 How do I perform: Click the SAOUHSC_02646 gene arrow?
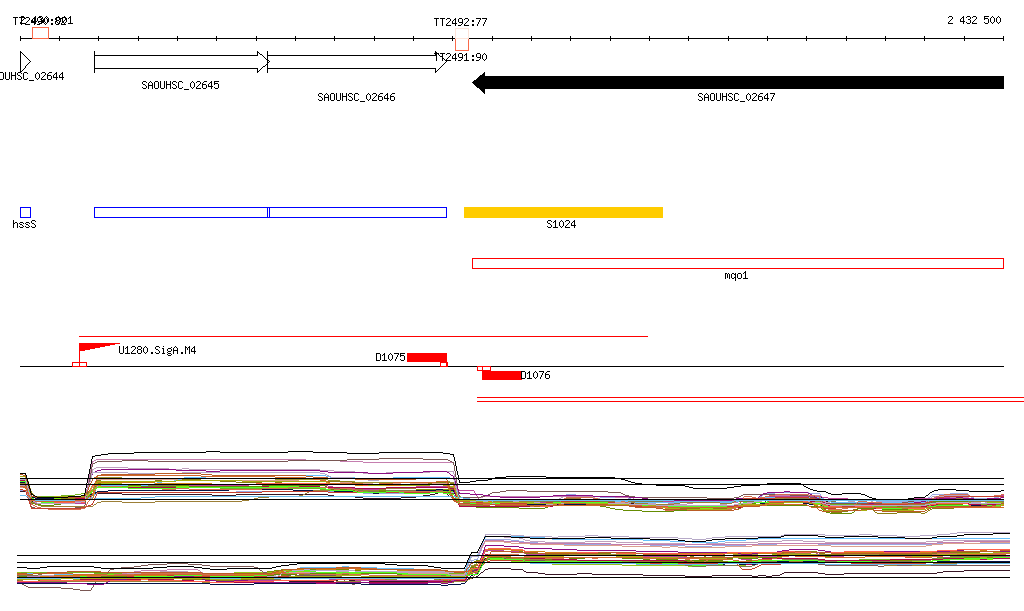[357, 62]
